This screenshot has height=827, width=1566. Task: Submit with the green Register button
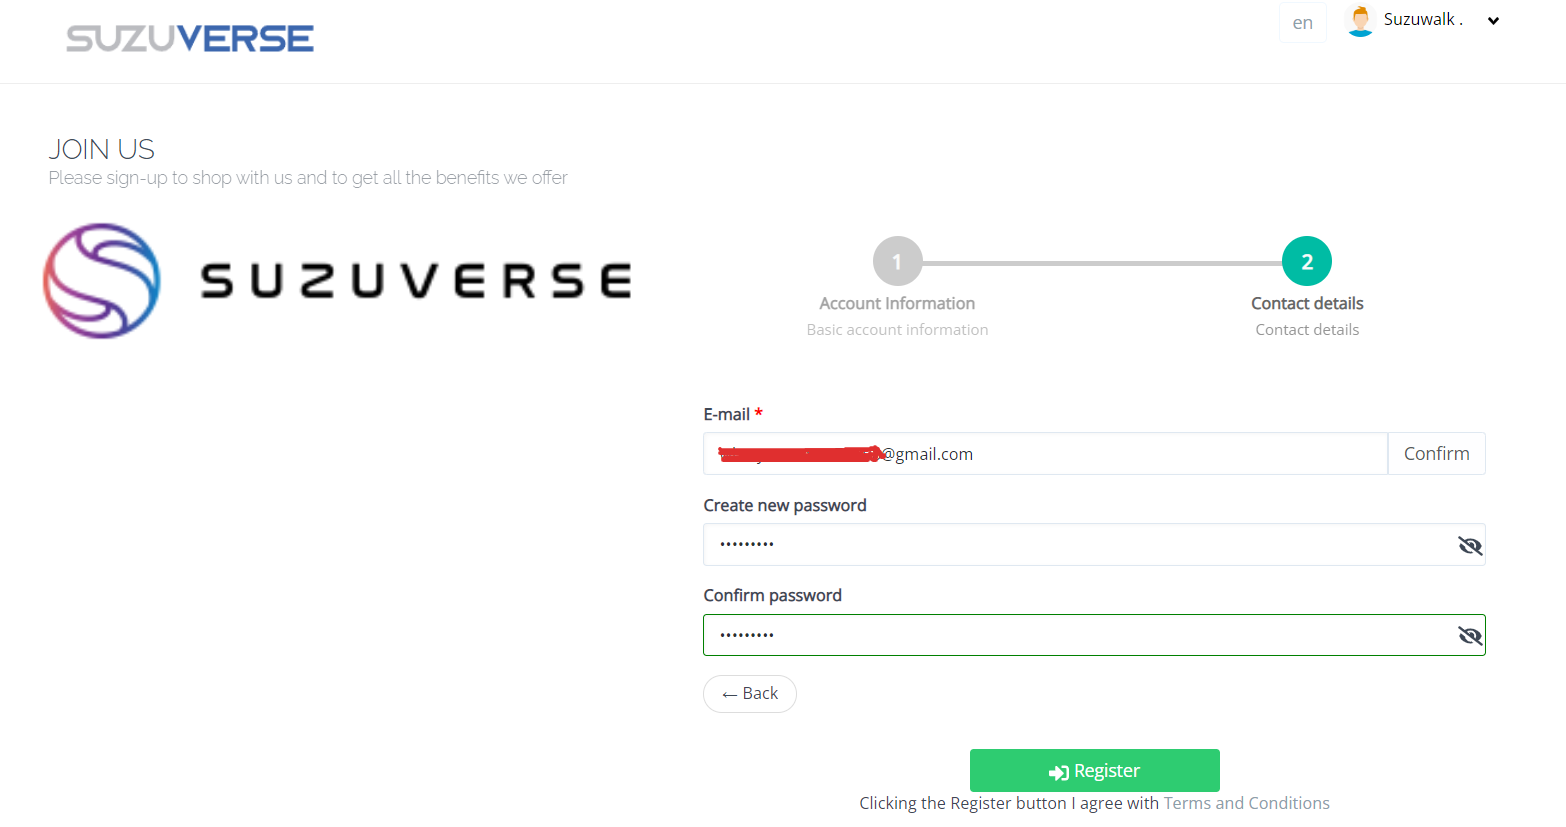click(x=1094, y=771)
